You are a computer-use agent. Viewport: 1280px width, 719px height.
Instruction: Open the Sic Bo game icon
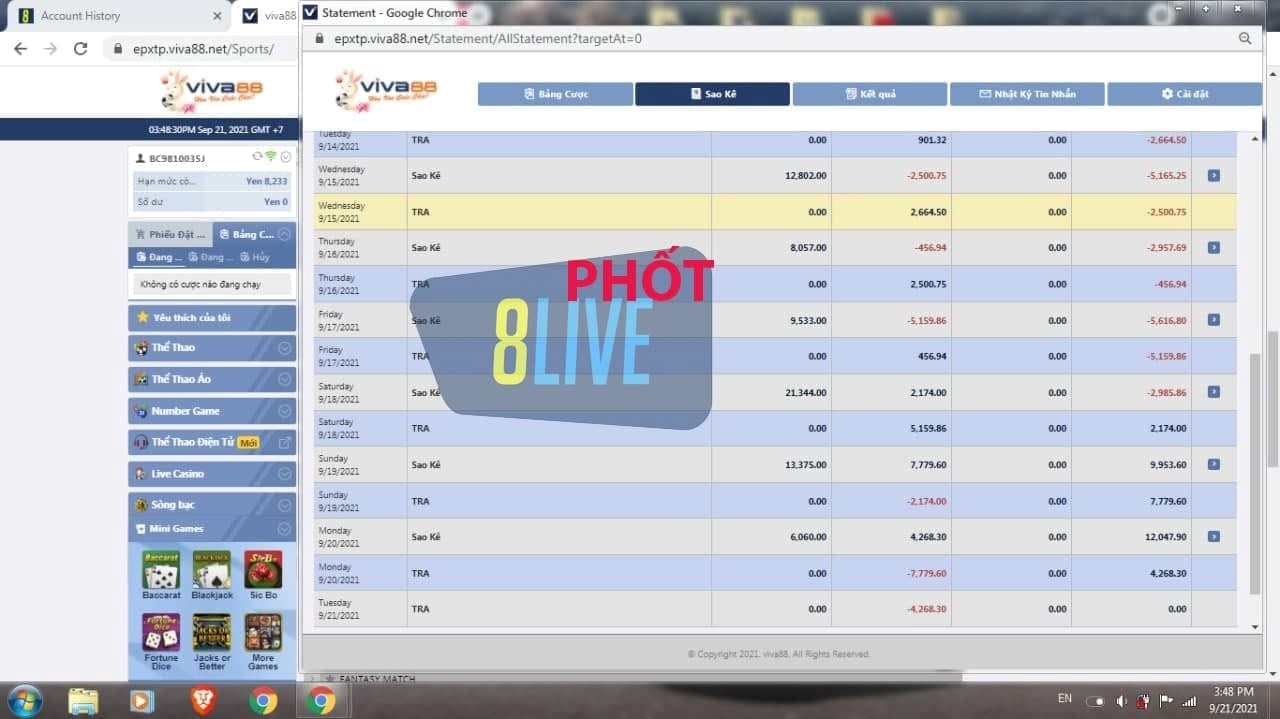[x=263, y=570]
